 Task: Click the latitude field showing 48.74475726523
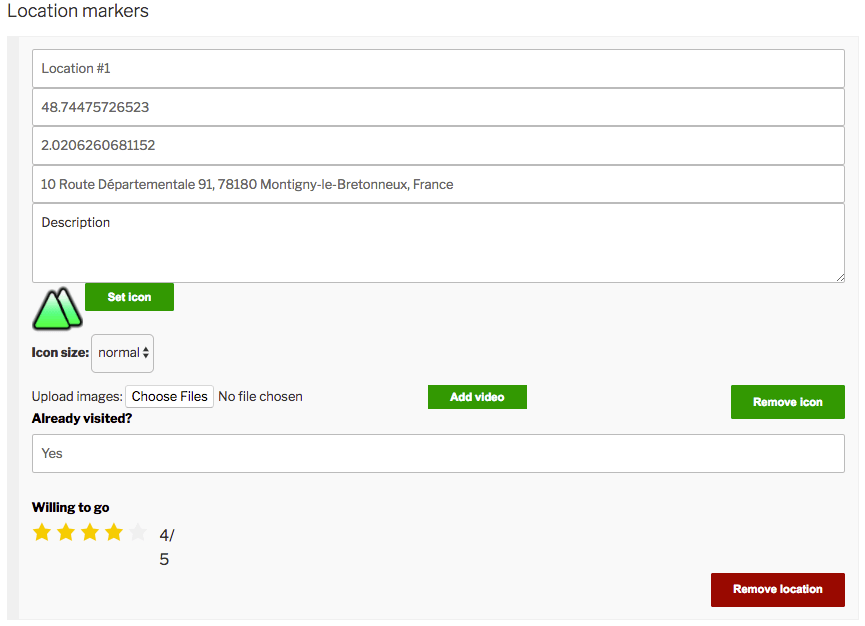pyautogui.click(x=438, y=107)
